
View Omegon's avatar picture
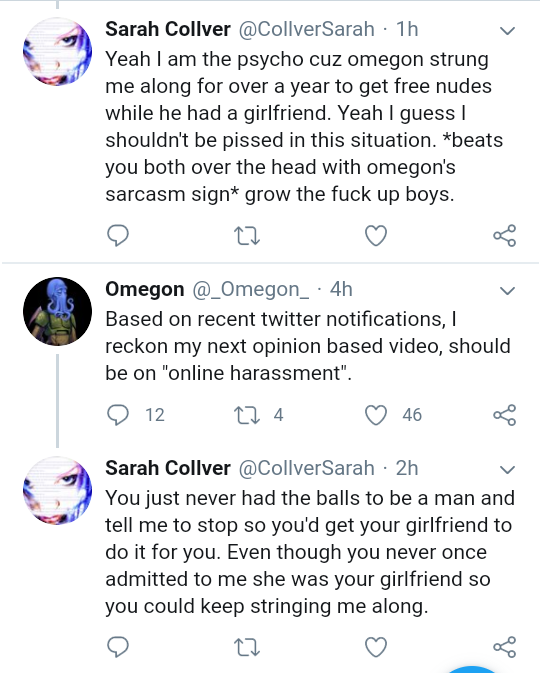pos(58,311)
